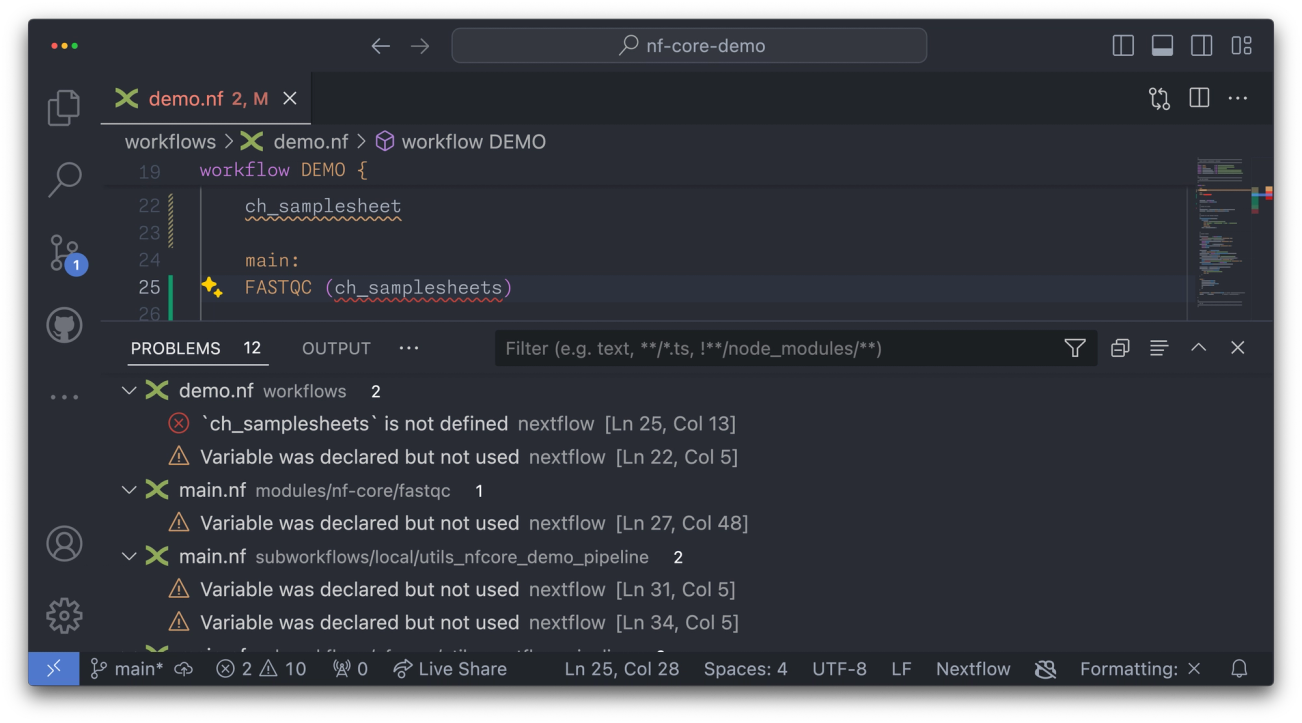The height and width of the screenshot is (723, 1302).
Task: Toggle the secondary sidebar layout icon
Action: coord(1201,45)
